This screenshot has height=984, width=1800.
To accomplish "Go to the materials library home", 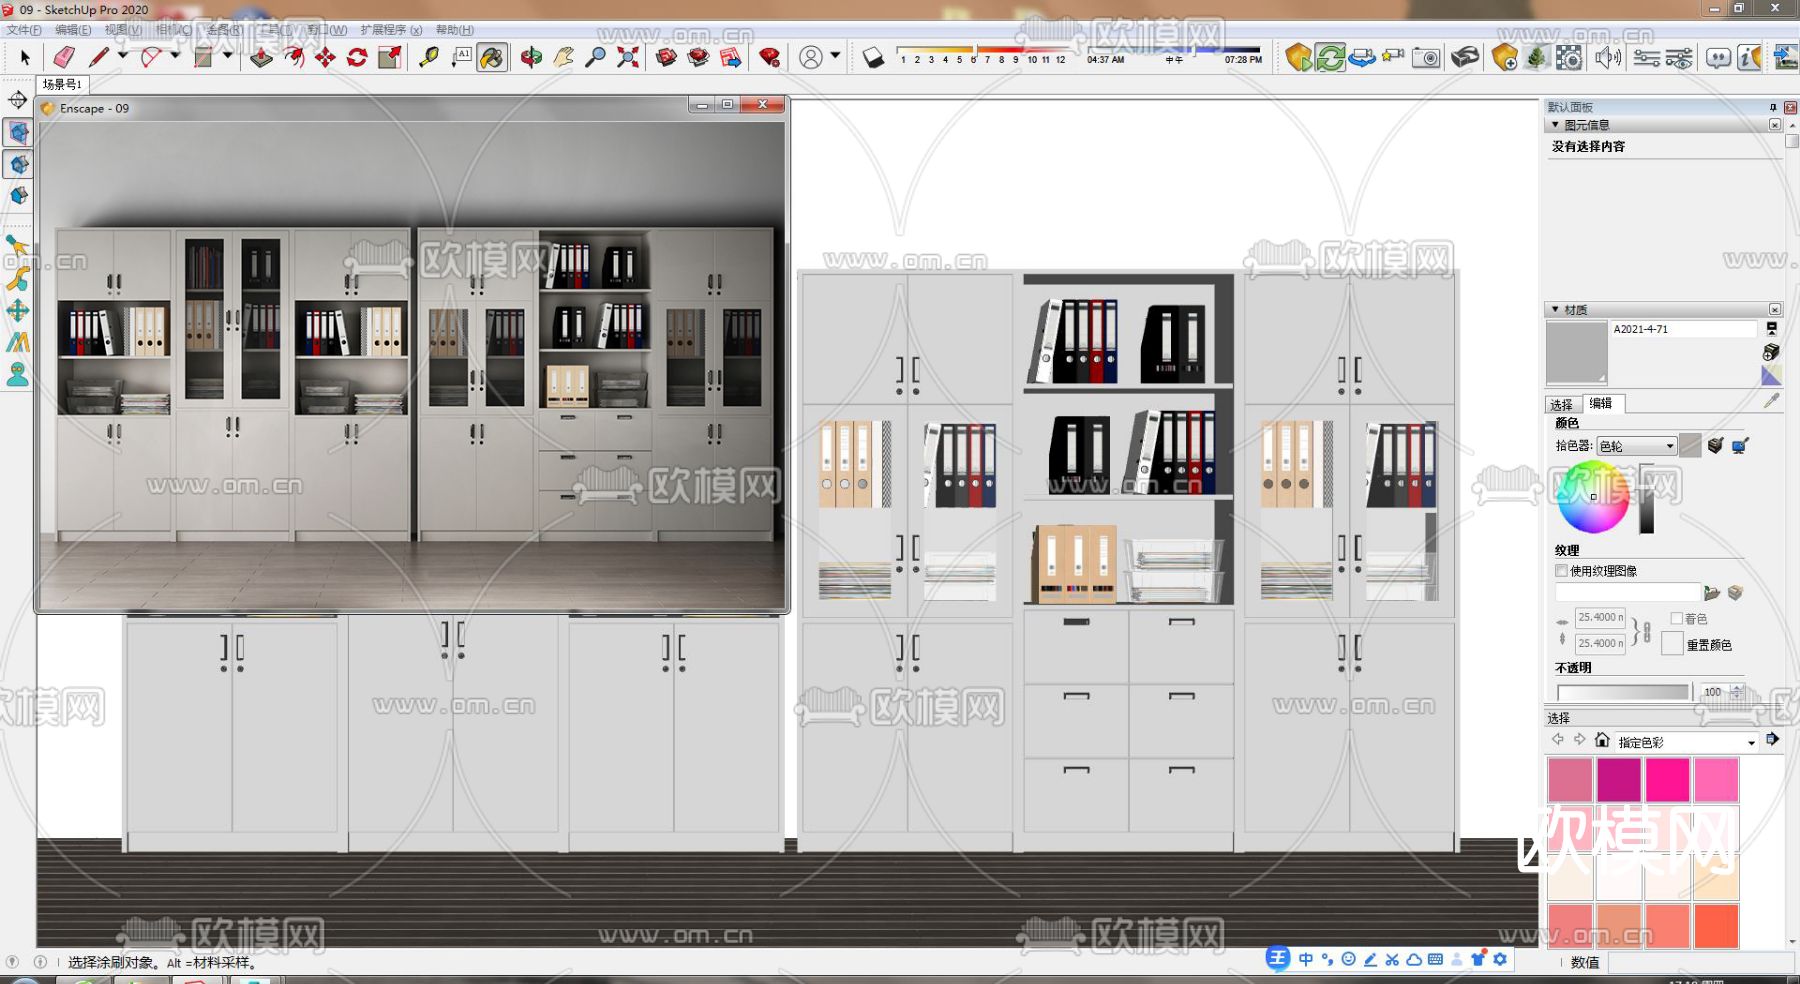I will point(1602,740).
